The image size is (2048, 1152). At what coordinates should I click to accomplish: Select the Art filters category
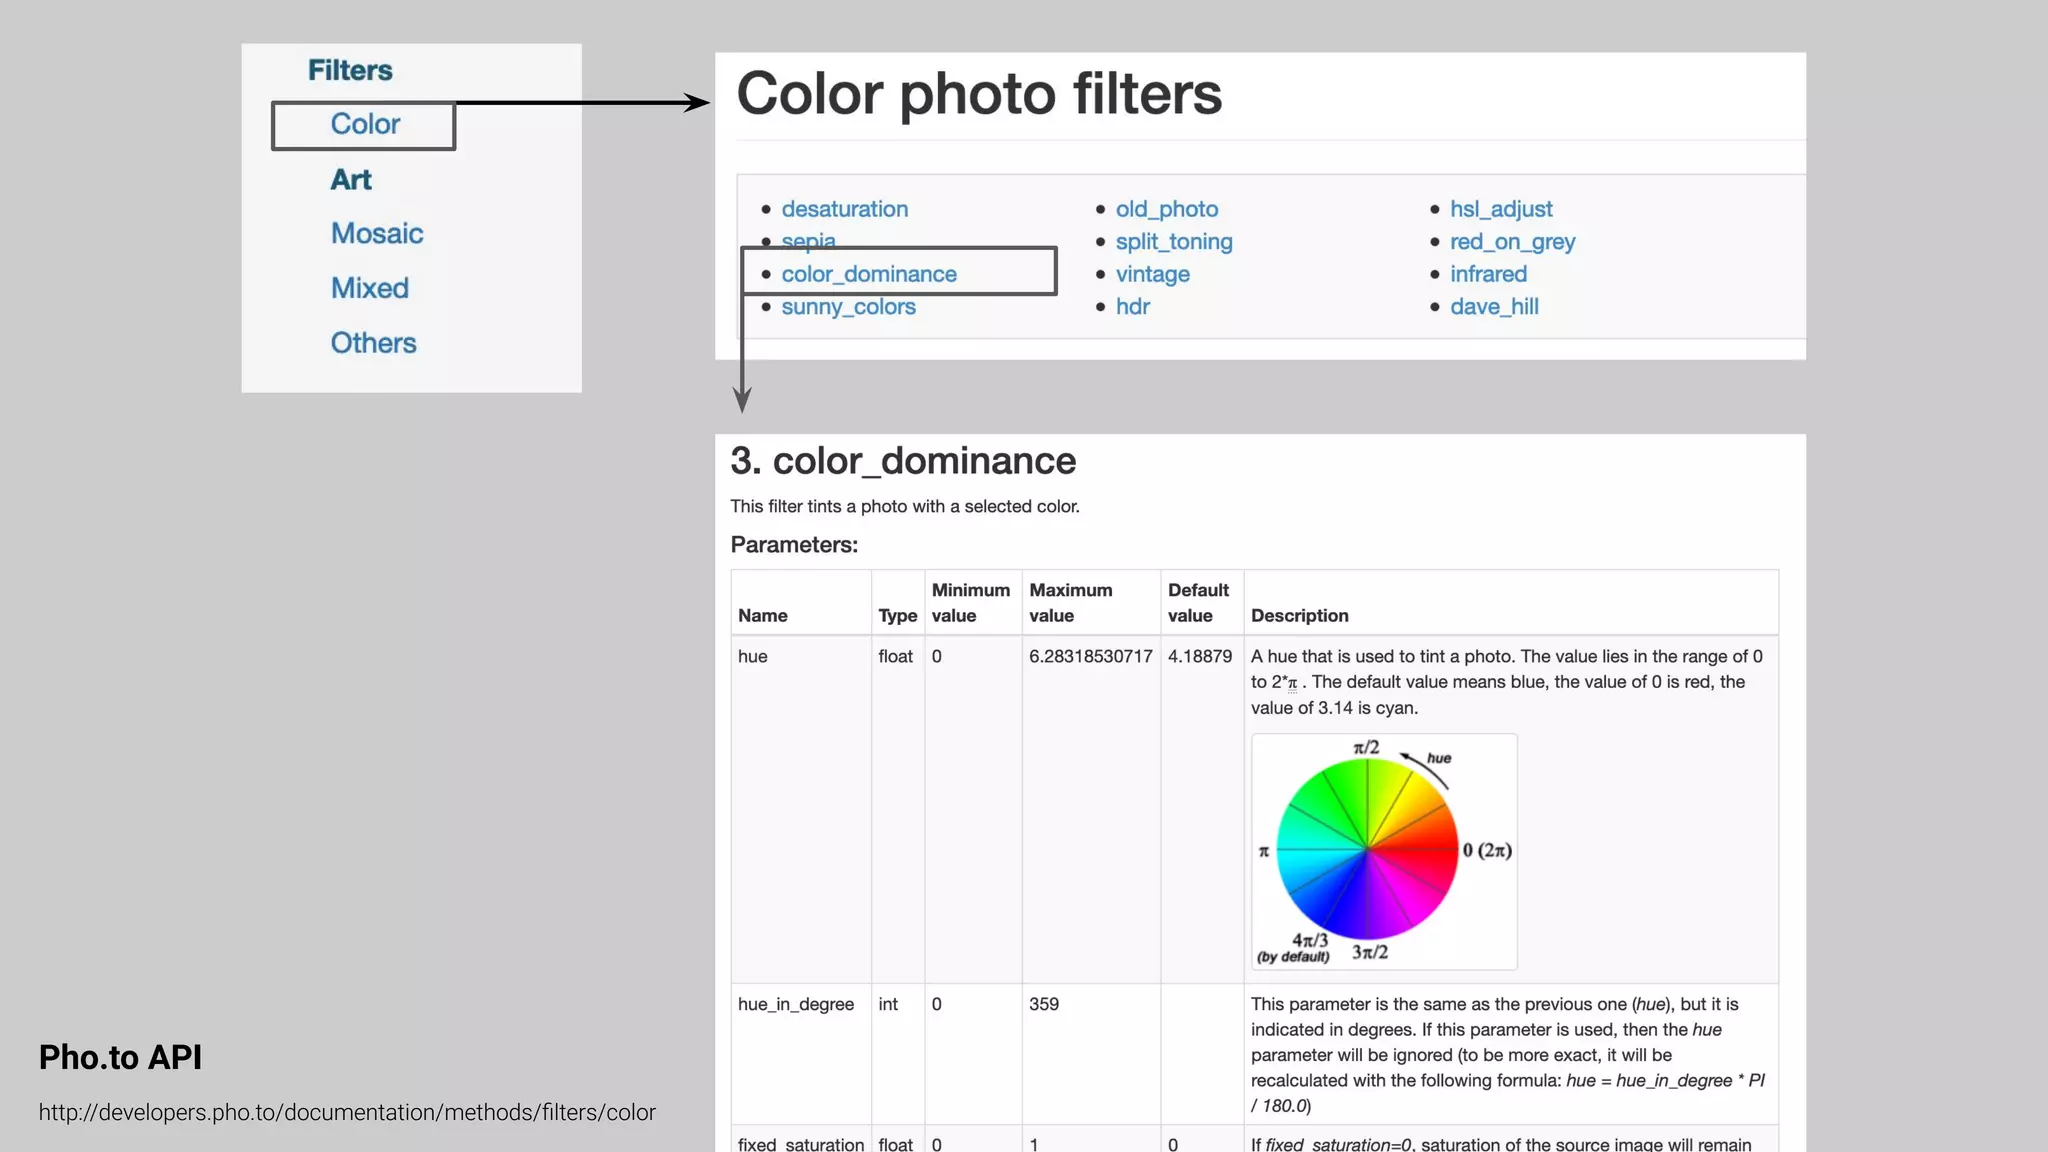(351, 180)
